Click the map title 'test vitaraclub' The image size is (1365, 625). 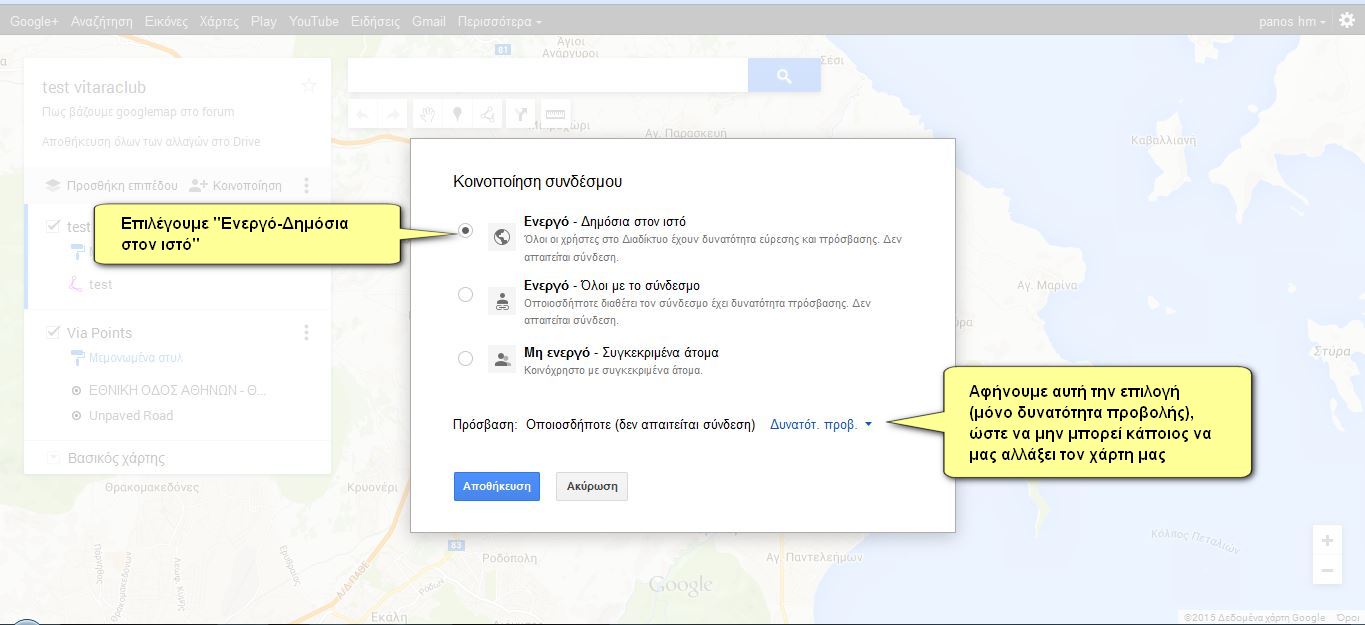94,87
